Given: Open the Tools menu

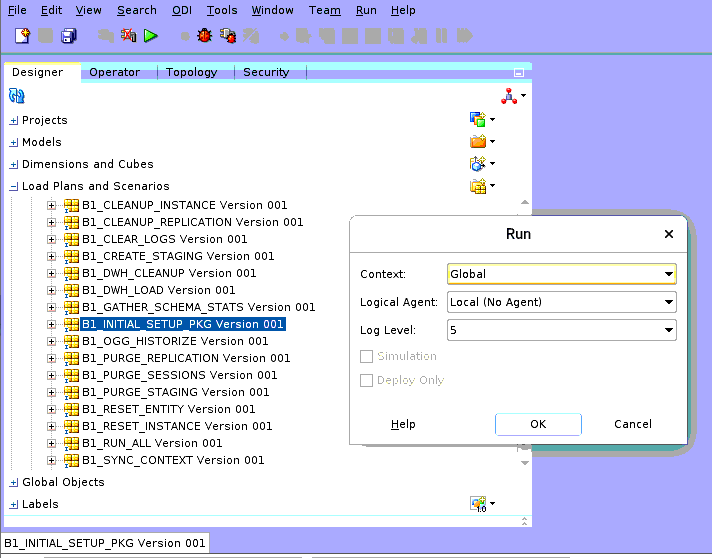Looking at the screenshot, I should pos(222,10).
